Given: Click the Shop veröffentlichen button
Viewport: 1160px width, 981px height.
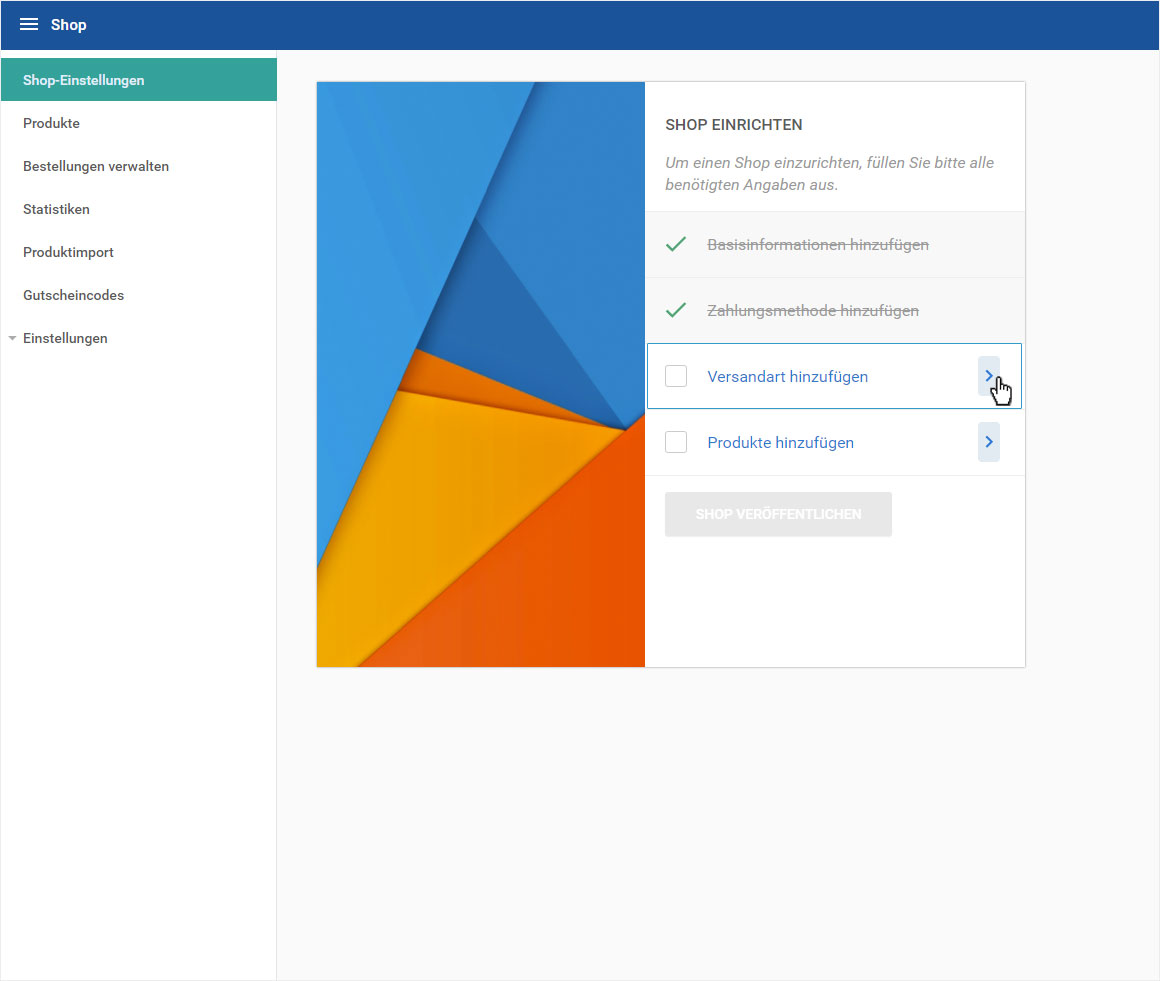Looking at the screenshot, I should pyautogui.click(x=778, y=514).
